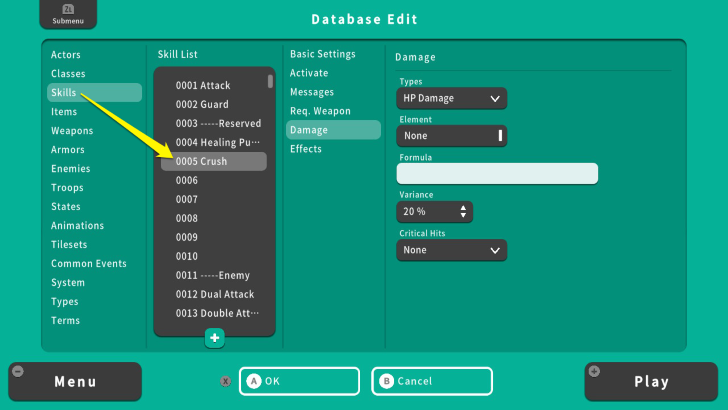Click the X button icon beside OK
Image resolution: width=728 pixels, height=410 pixels.
[226, 381]
